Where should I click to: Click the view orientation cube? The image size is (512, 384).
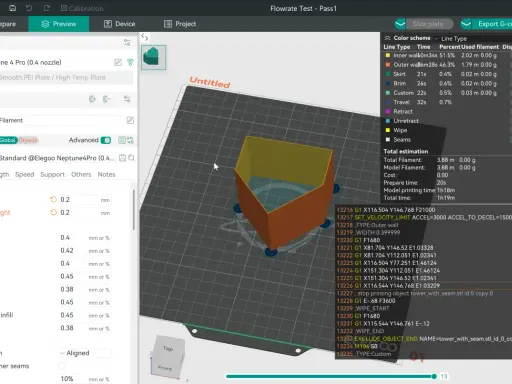[x=168, y=357]
